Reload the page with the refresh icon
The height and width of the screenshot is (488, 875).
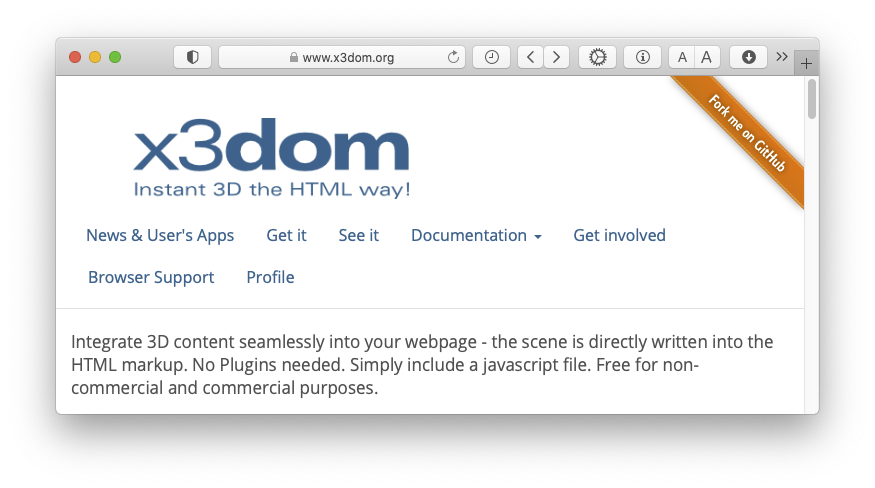point(453,57)
